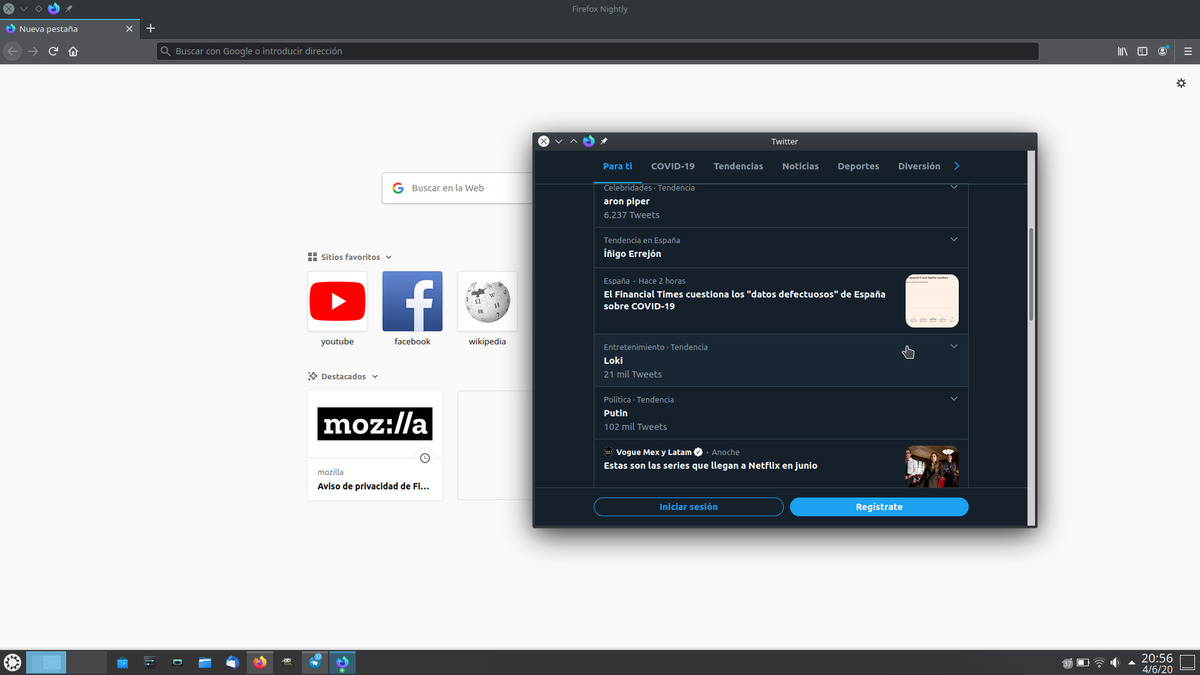Open the KDE application launcher
This screenshot has height=675, width=1200.
tap(12, 662)
